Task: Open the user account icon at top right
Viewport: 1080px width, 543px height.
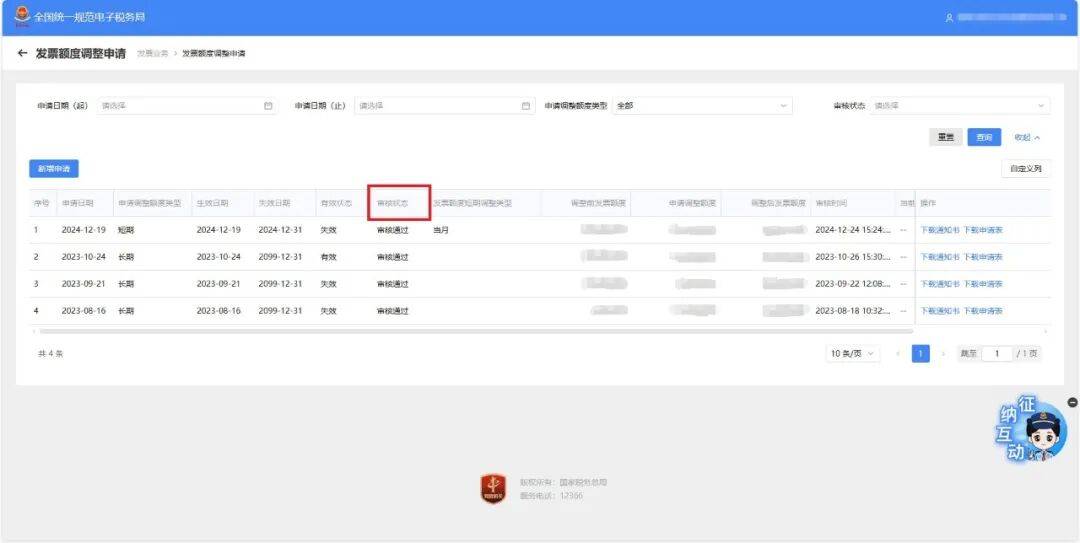Action: coord(948,18)
